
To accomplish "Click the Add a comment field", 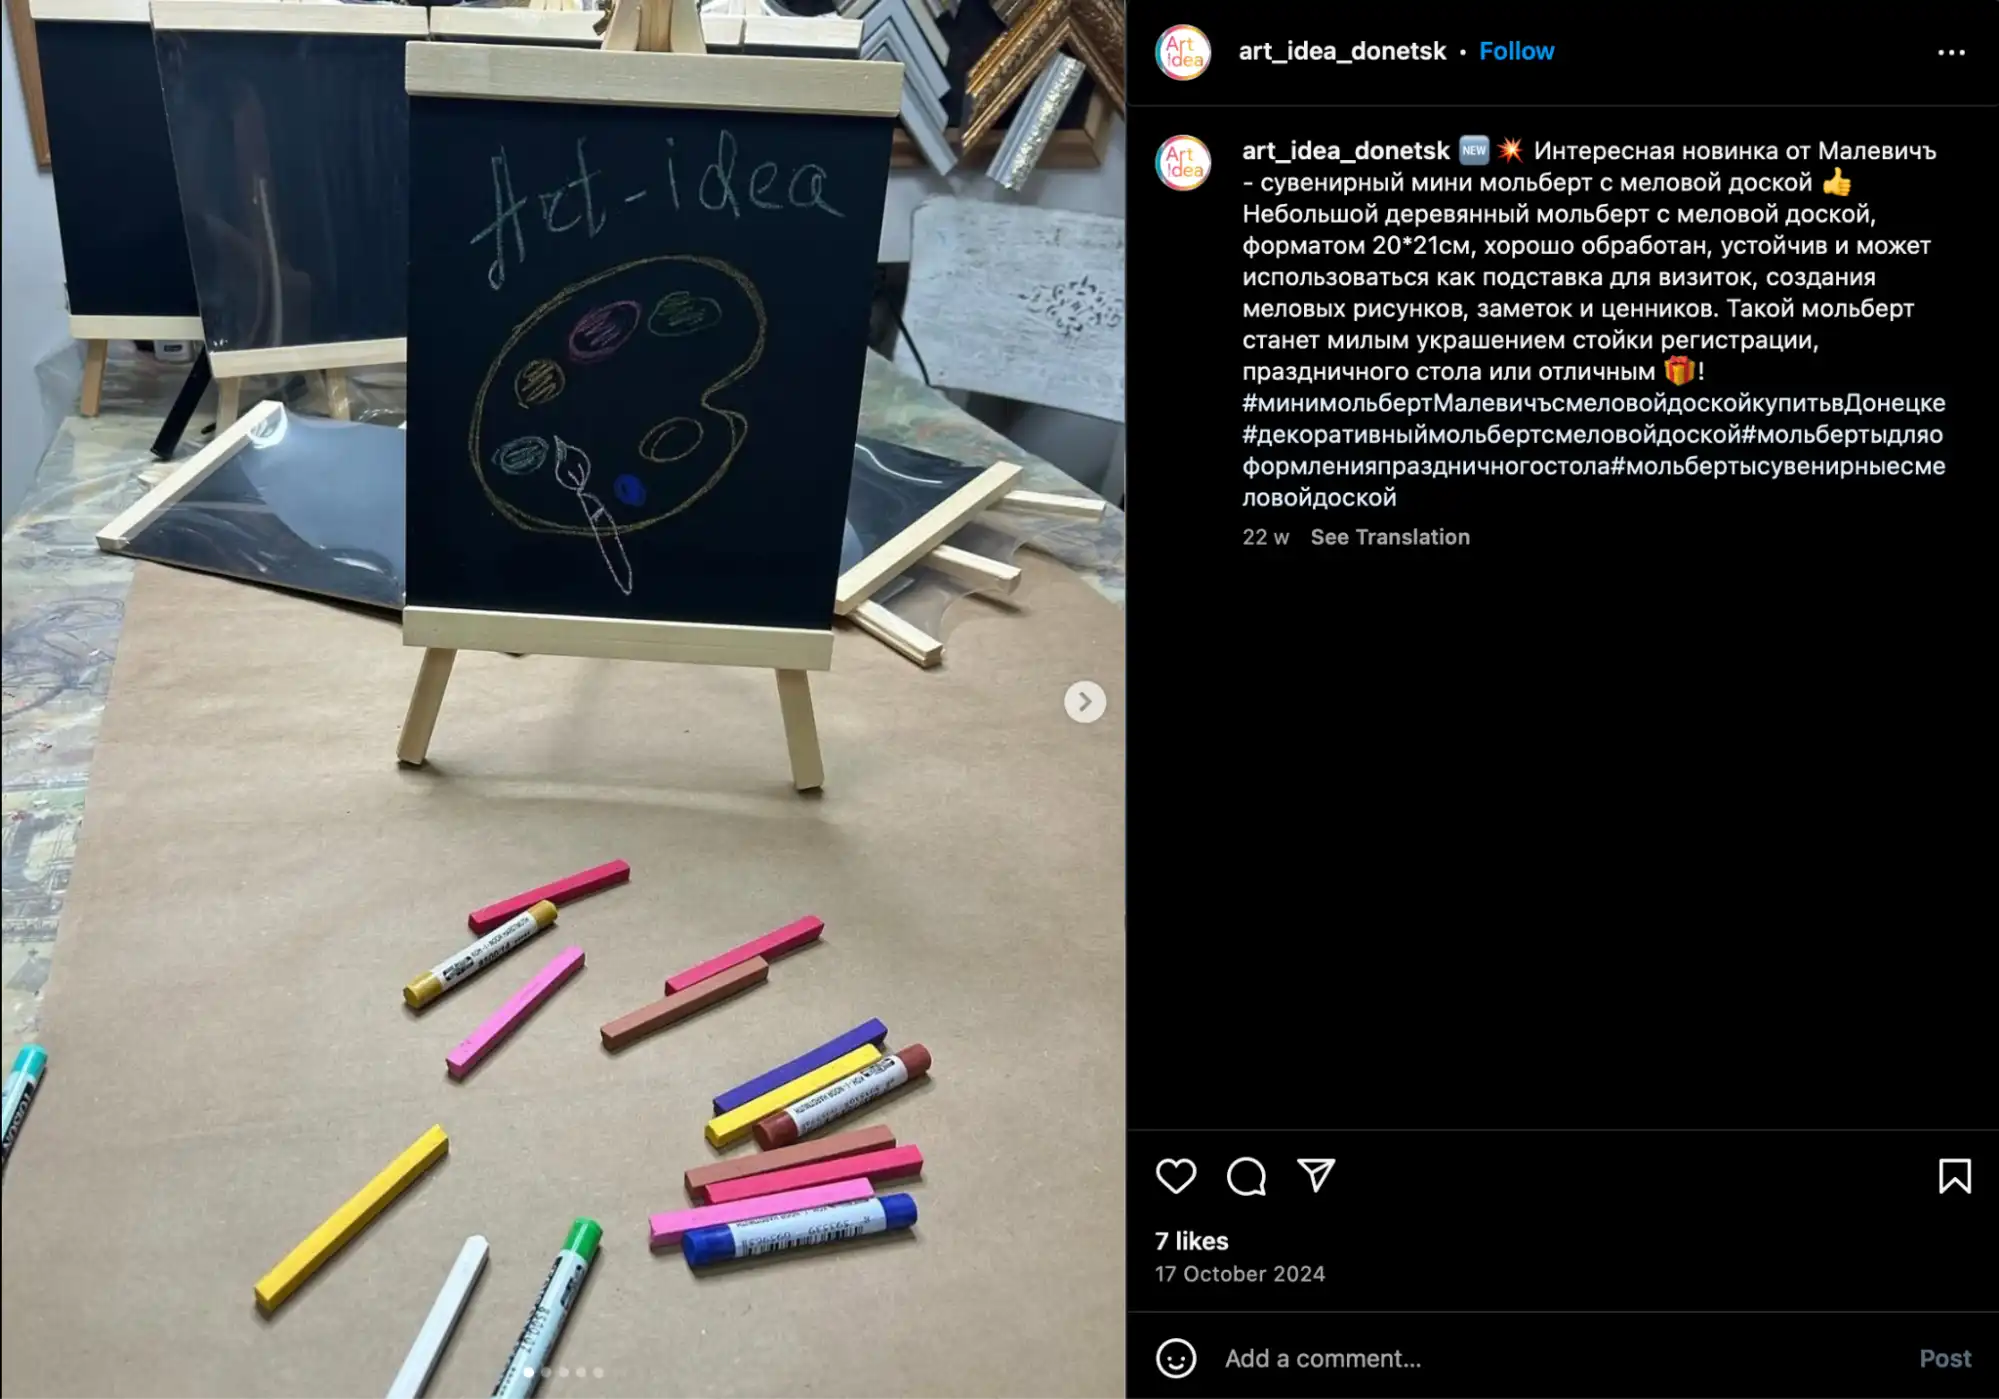I will pyautogui.click(x=1560, y=1358).
